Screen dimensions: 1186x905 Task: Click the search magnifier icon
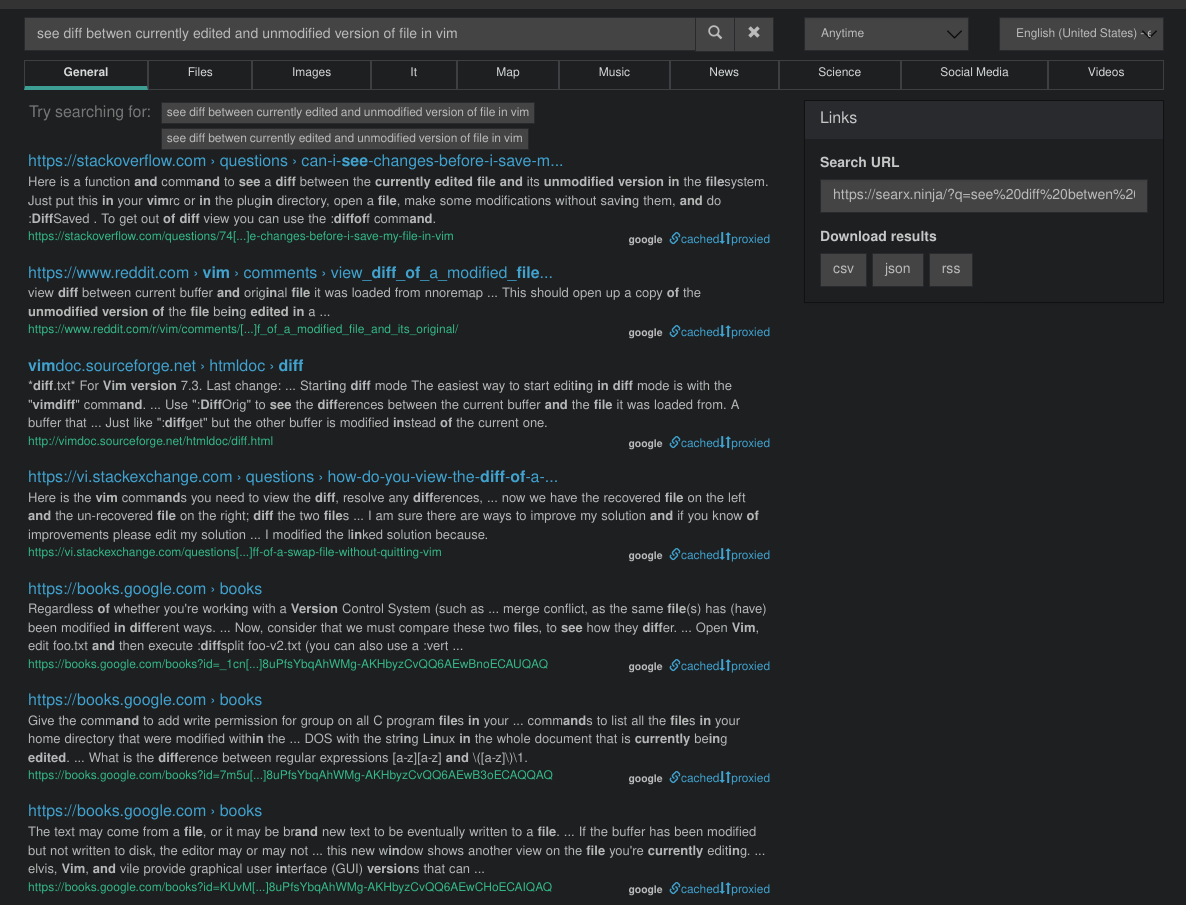coord(714,33)
